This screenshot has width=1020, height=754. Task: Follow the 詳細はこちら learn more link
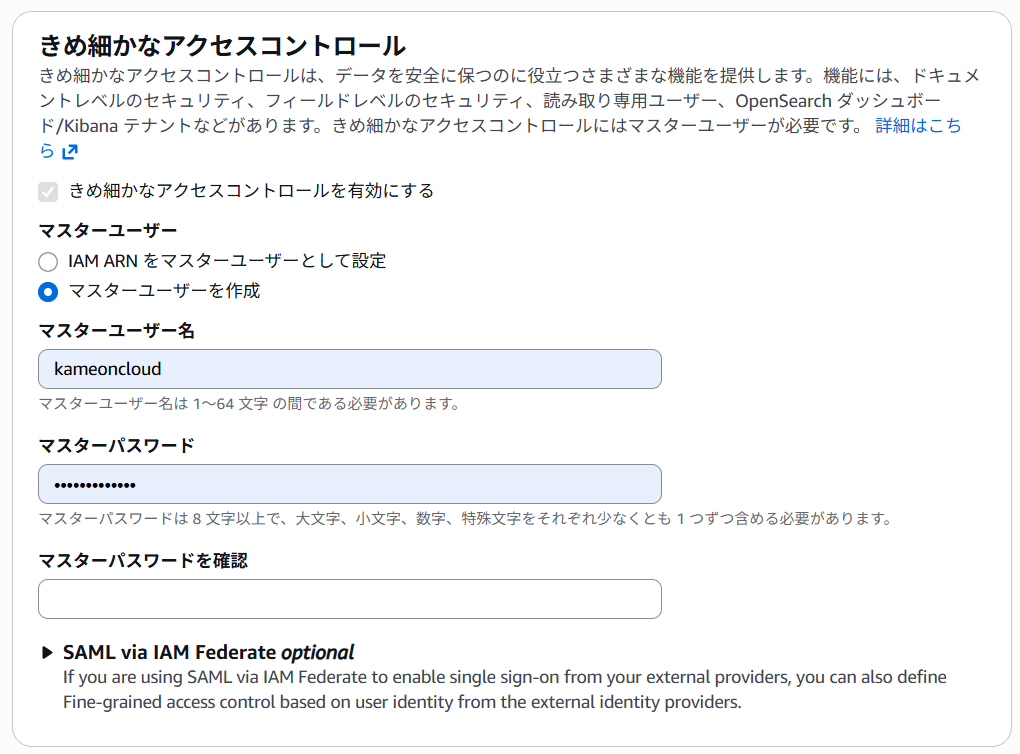tap(918, 126)
